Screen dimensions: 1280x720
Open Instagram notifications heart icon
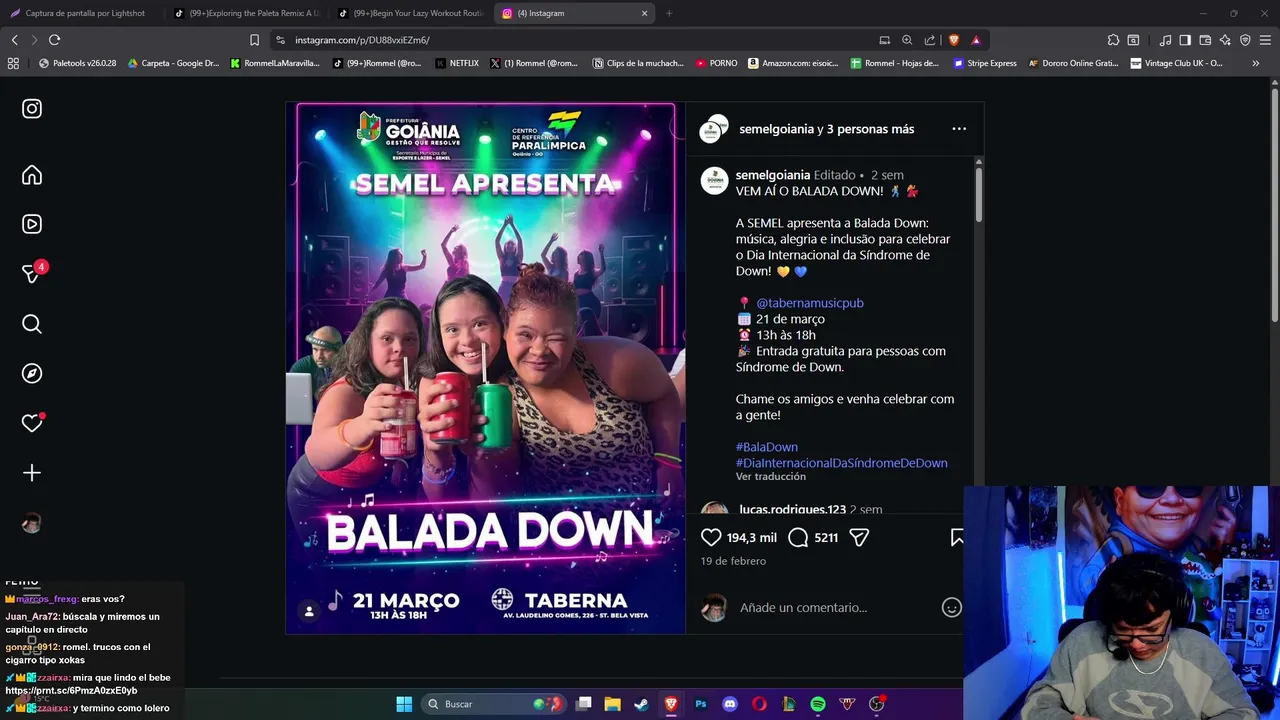(32, 423)
